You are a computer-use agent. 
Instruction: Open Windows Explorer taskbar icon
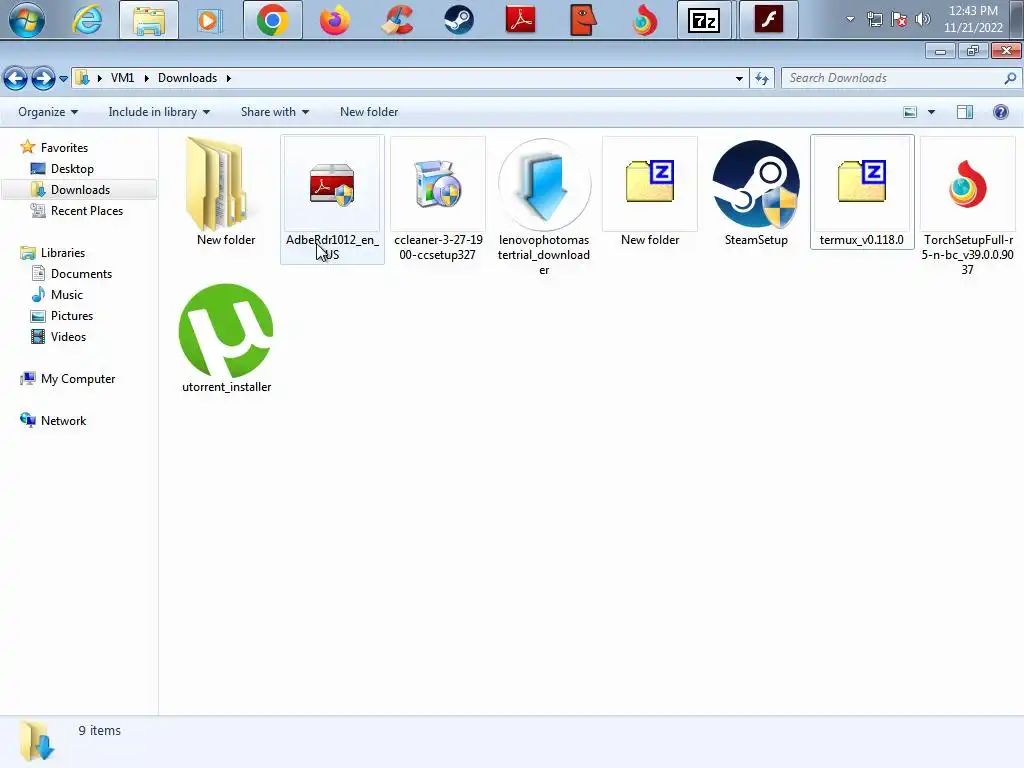pyautogui.click(x=149, y=20)
